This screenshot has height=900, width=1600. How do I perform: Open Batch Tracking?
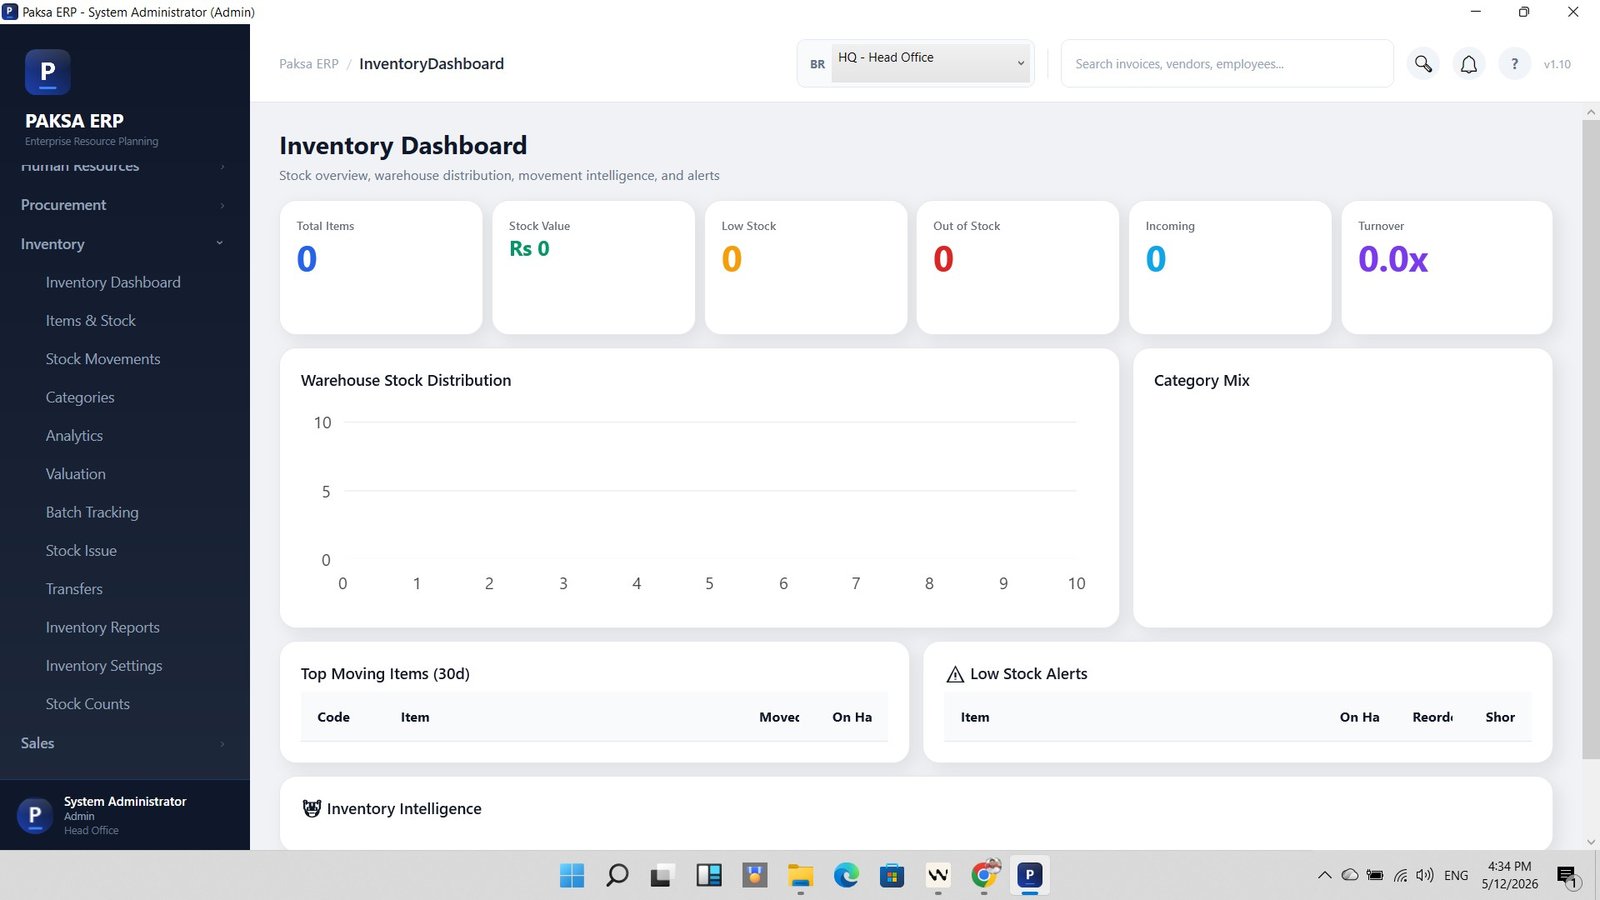click(x=92, y=513)
